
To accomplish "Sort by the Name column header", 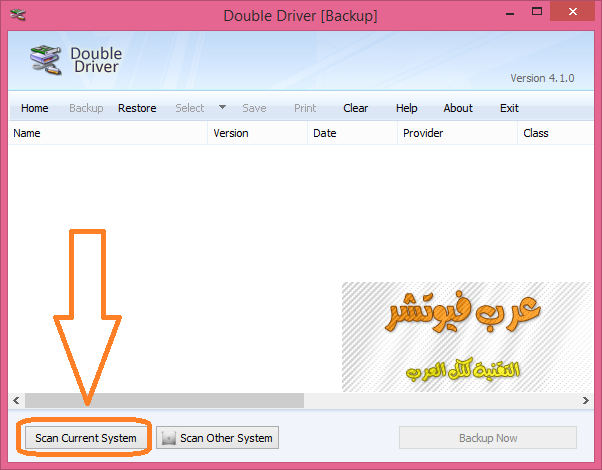I will [x=108, y=133].
